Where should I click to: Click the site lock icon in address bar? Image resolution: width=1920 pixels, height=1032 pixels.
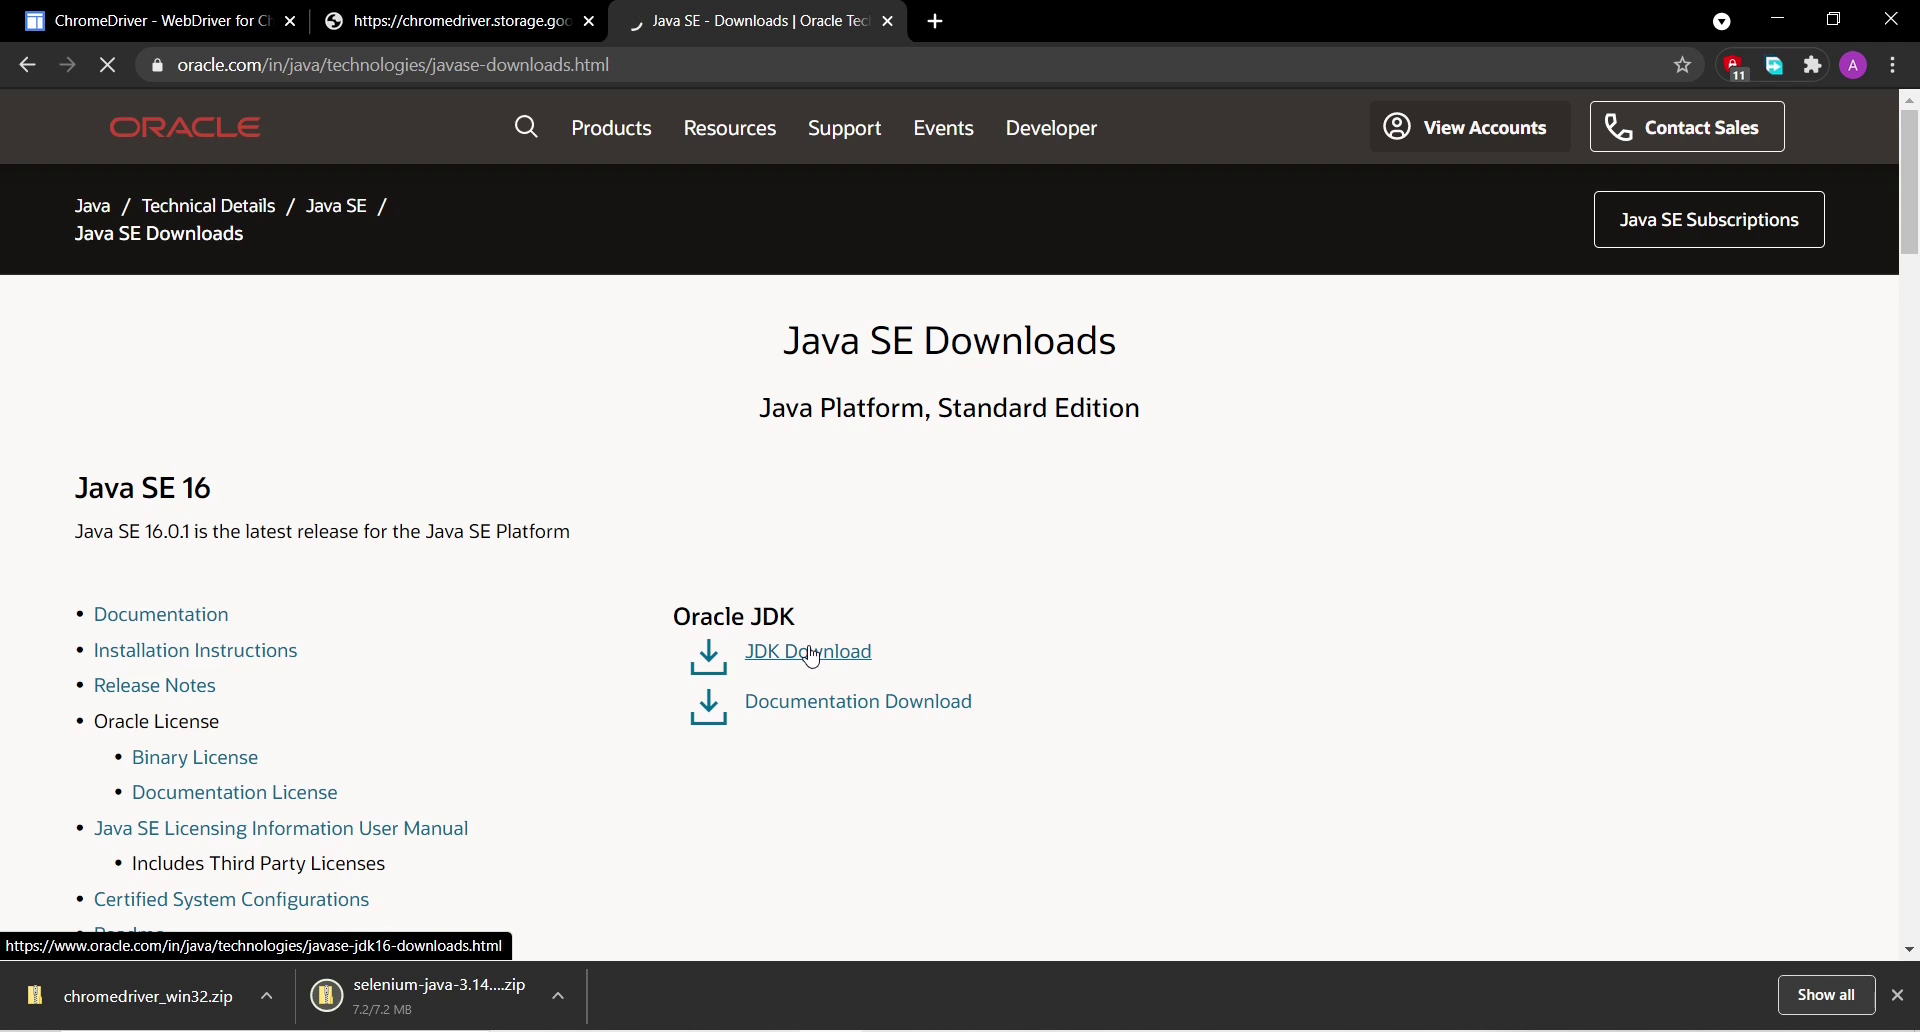click(x=157, y=66)
